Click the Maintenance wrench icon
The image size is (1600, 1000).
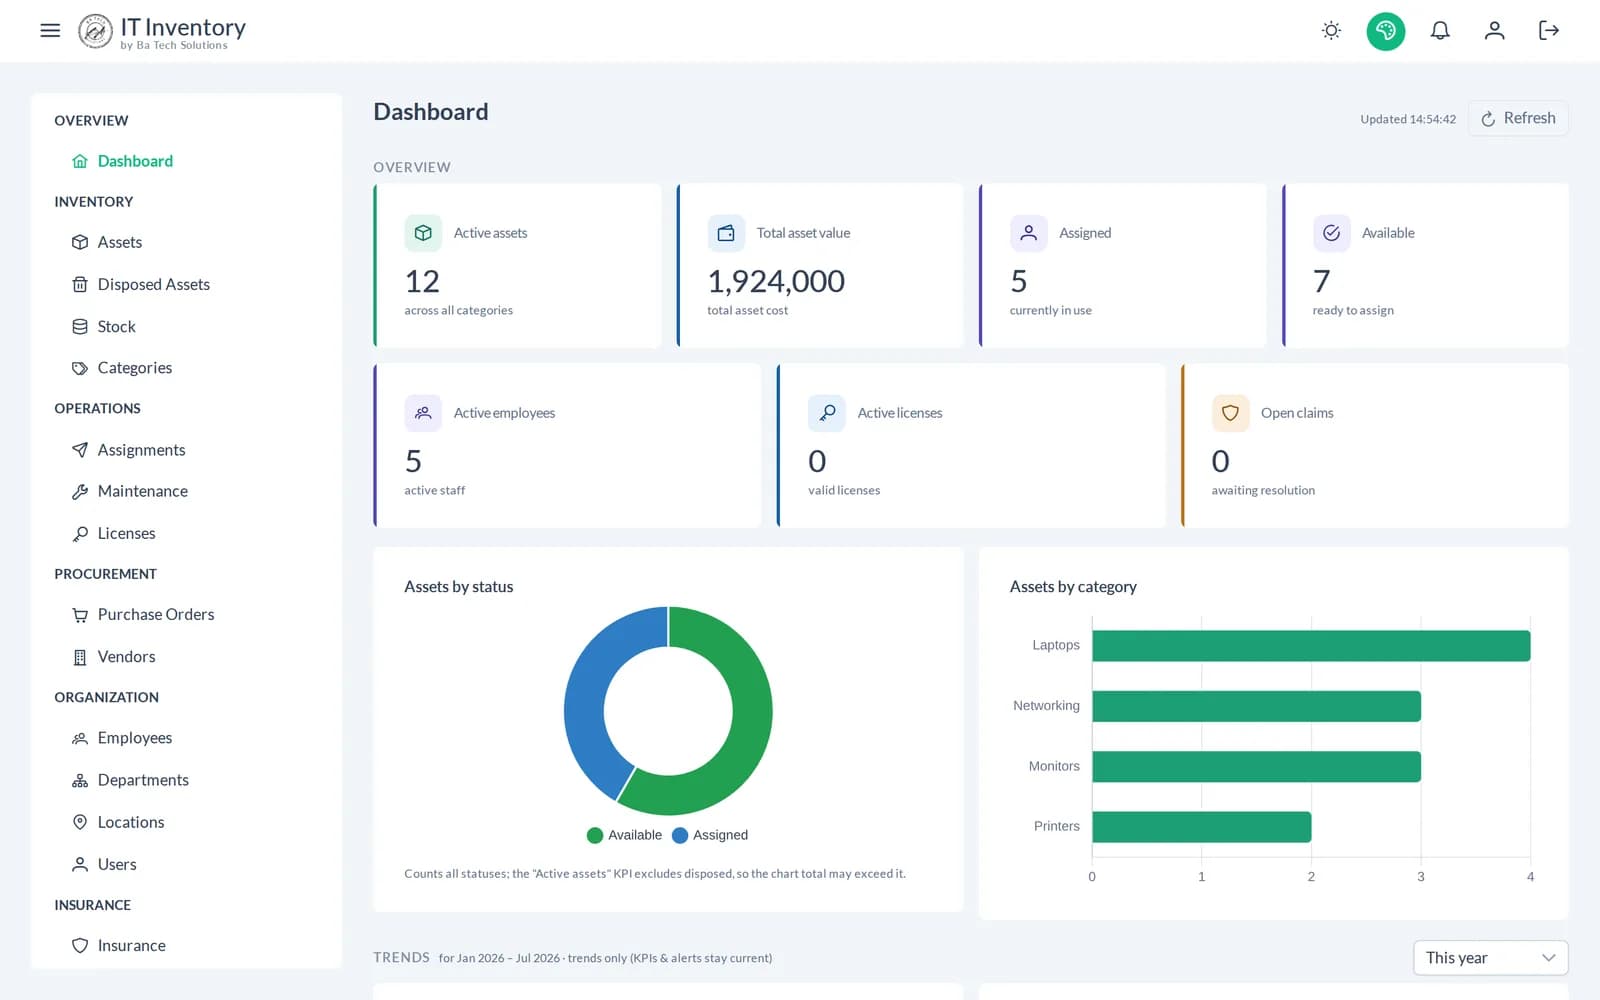coord(80,491)
